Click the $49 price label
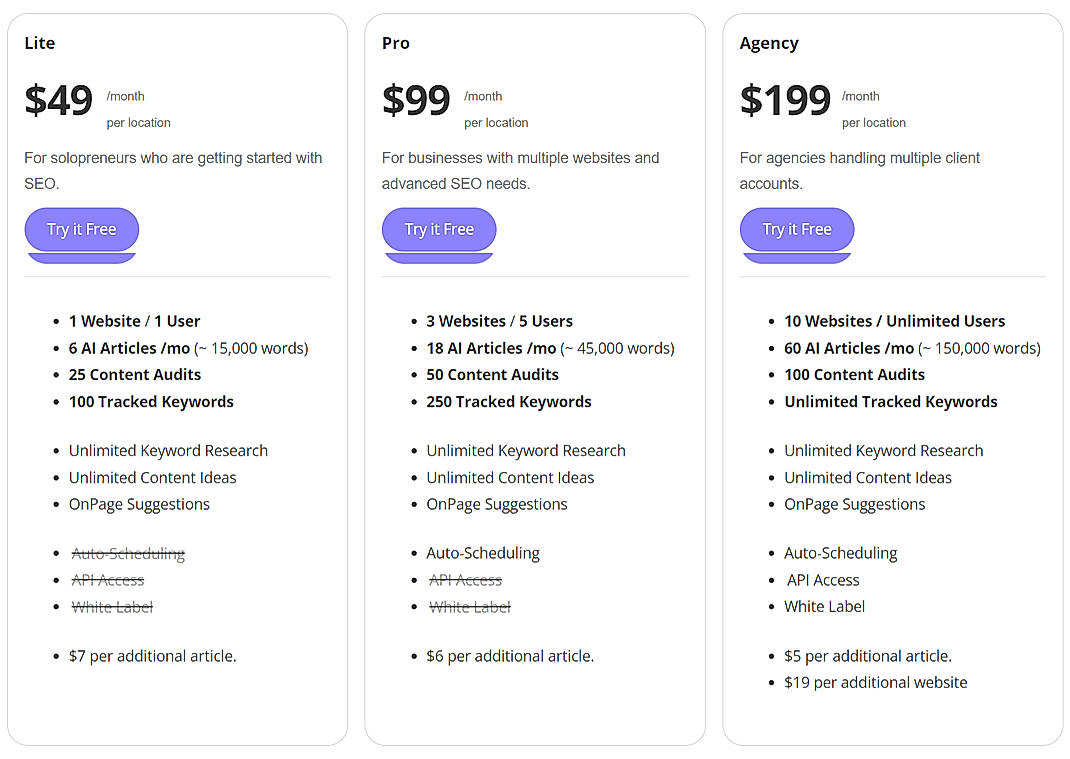The height and width of the screenshot is (759, 1070). click(58, 99)
